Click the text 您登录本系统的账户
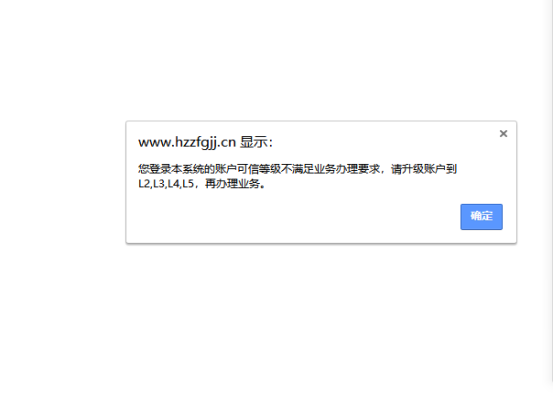Image resolution: width=554 pixels, height=400 pixels. 187,169
